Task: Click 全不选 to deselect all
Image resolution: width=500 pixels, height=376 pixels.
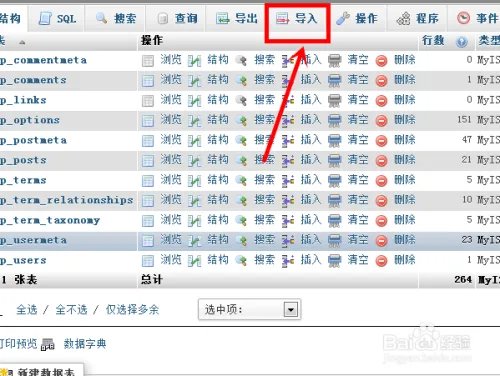Action: [71, 310]
